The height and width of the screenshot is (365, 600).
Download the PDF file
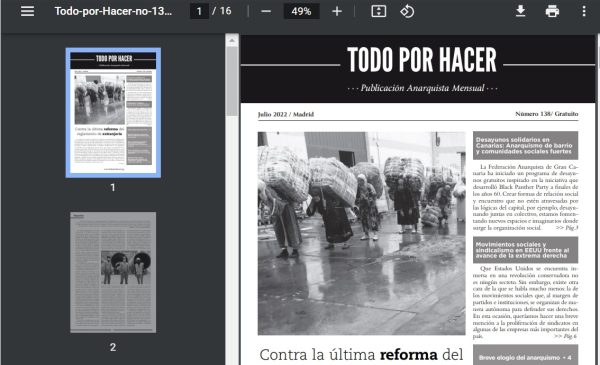pyautogui.click(x=520, y=11)
